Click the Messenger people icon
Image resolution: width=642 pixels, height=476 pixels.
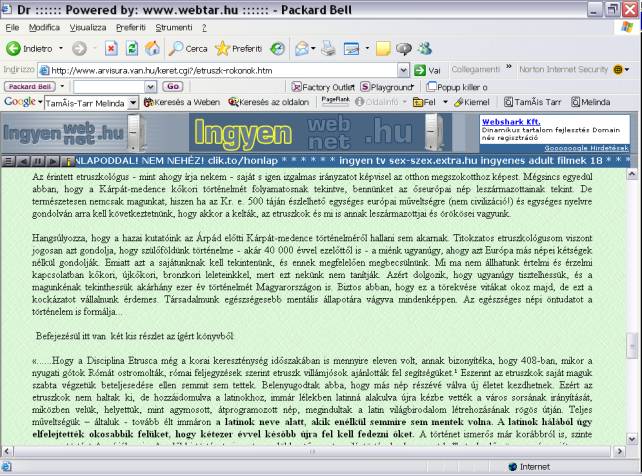(x=425, y=48)
